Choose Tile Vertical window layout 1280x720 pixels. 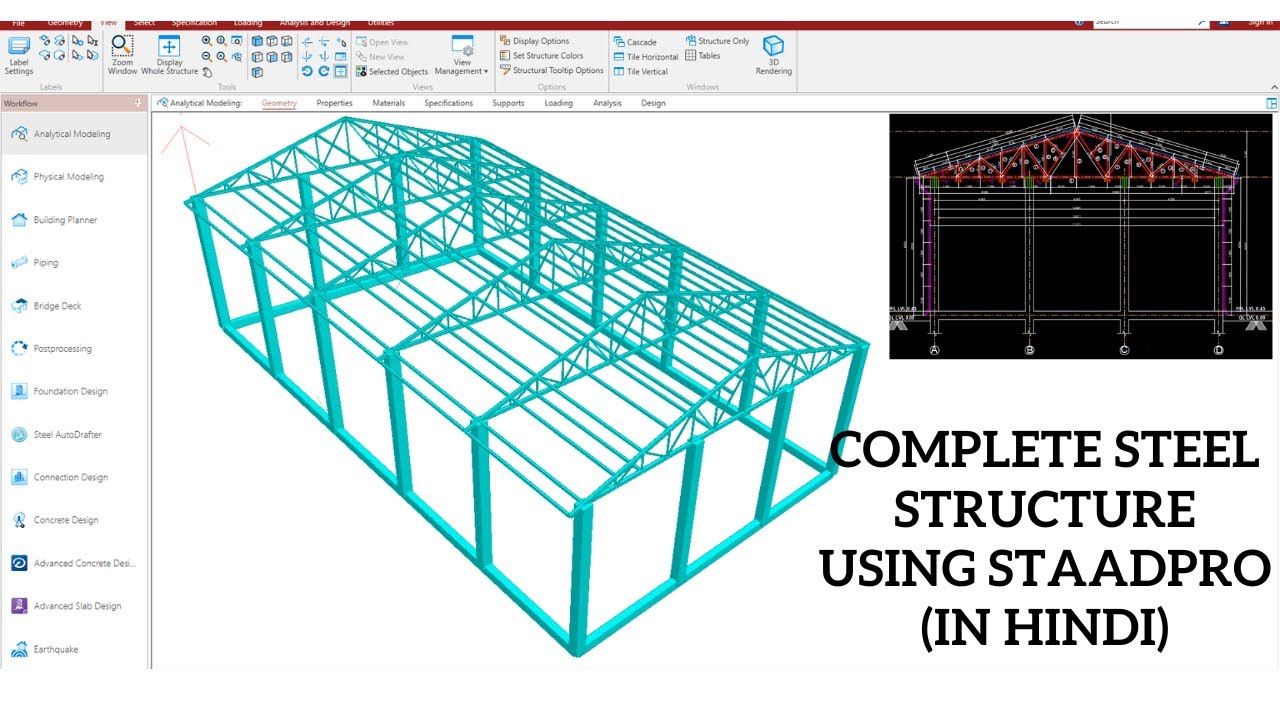coord(641,72)
